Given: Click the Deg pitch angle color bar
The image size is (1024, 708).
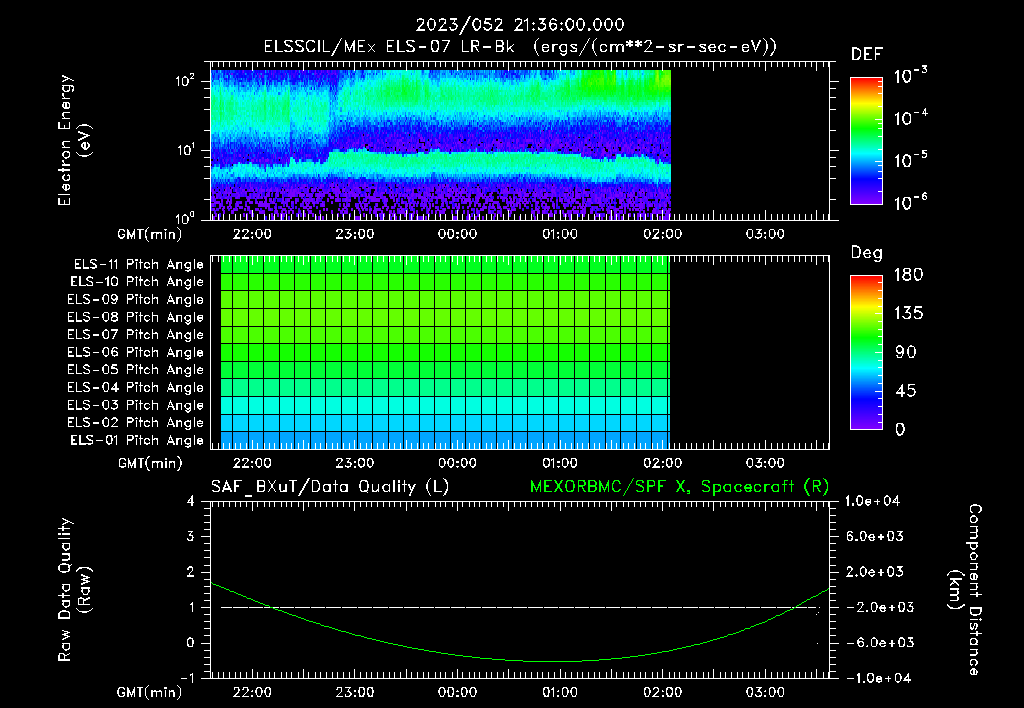Looking at the screenshot, I should coord(866,352).
